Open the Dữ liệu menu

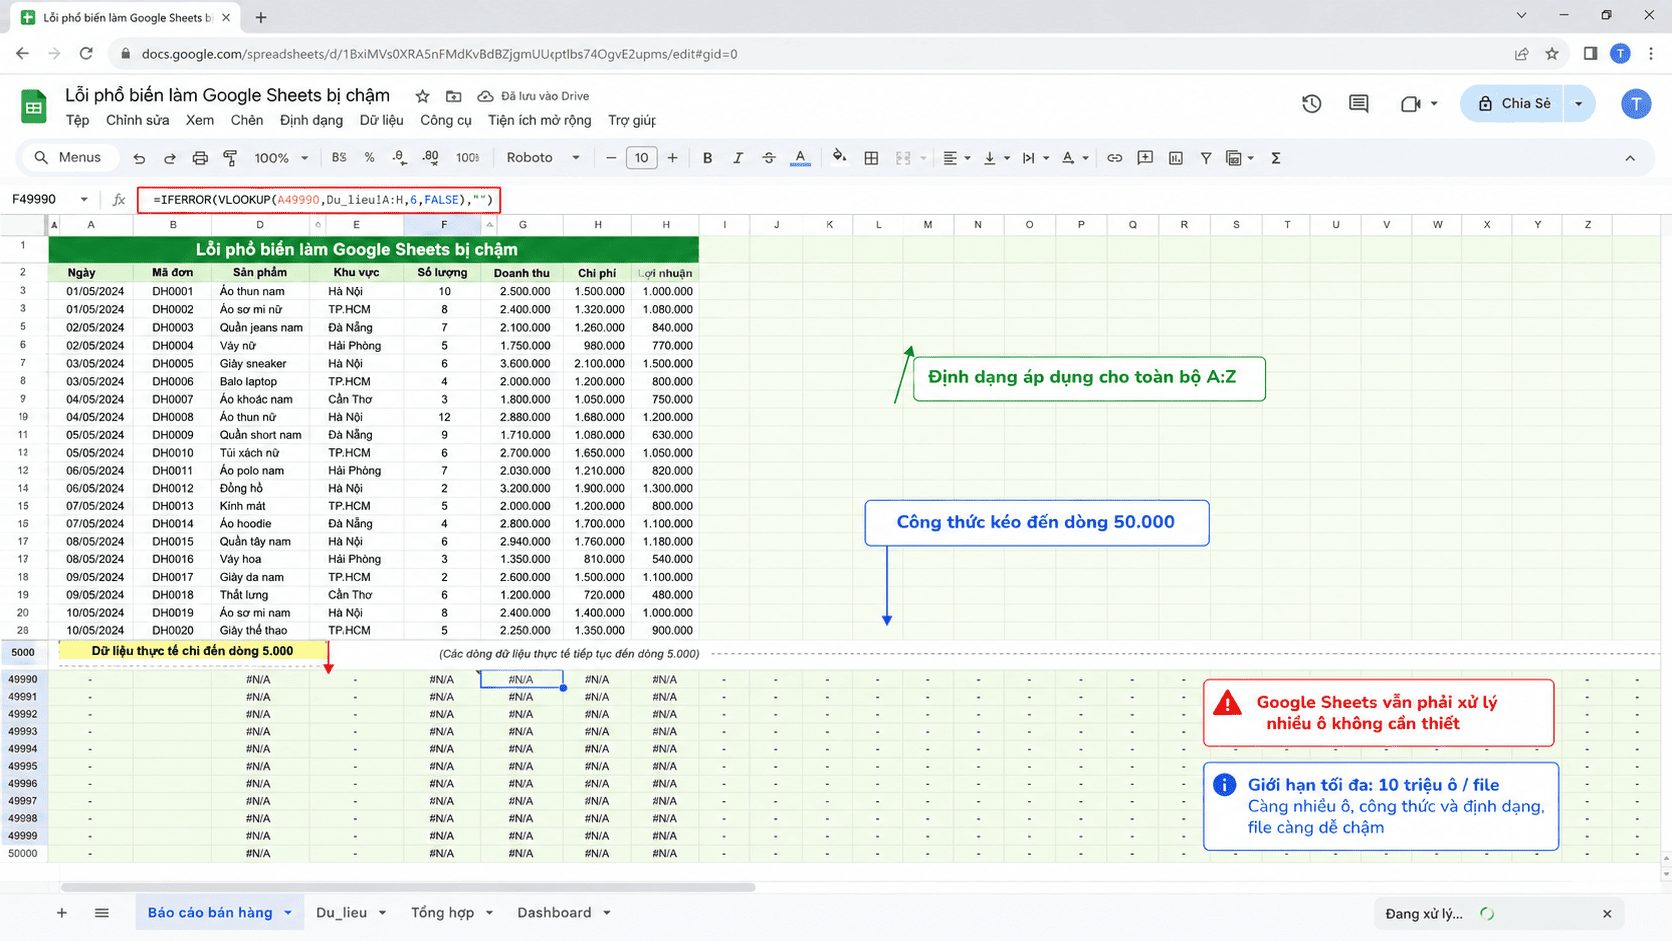[x=381, y=120]
